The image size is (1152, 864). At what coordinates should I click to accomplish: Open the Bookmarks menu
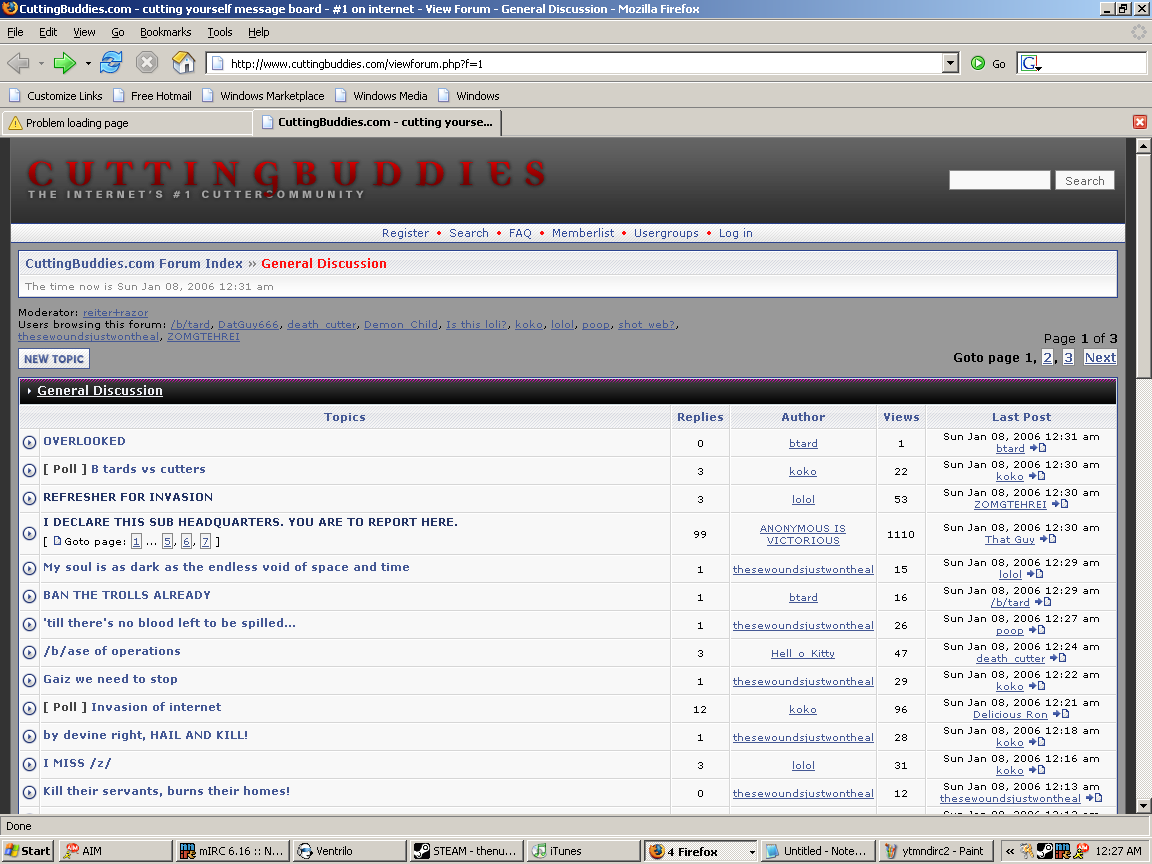pyautogui.click(x=165, y=32)
